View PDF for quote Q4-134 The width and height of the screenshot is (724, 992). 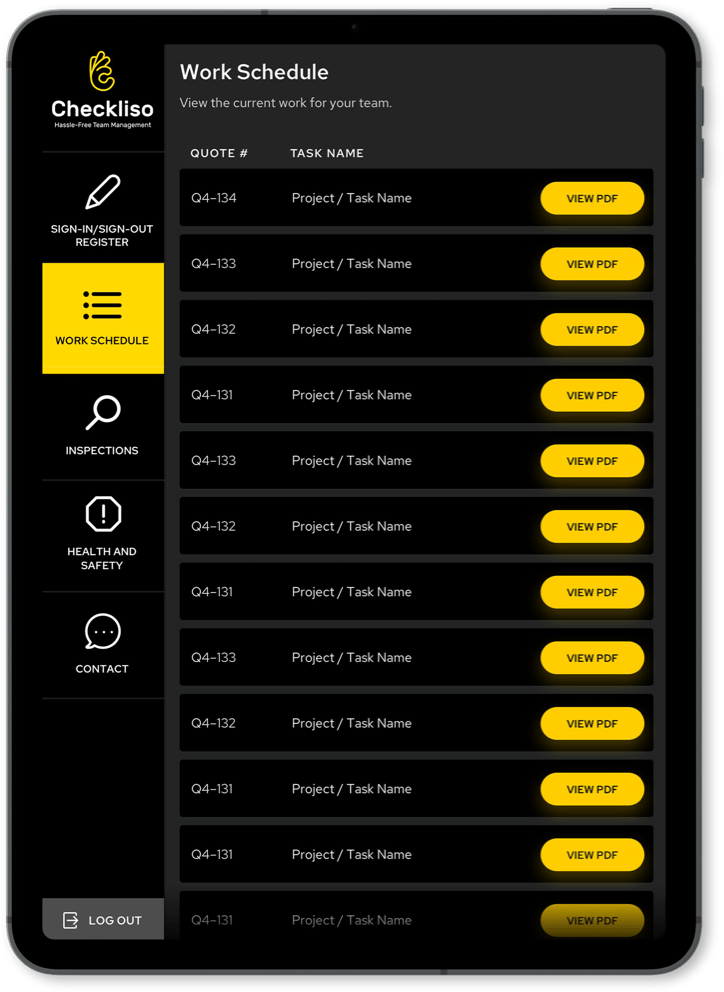tap(592, 199)
